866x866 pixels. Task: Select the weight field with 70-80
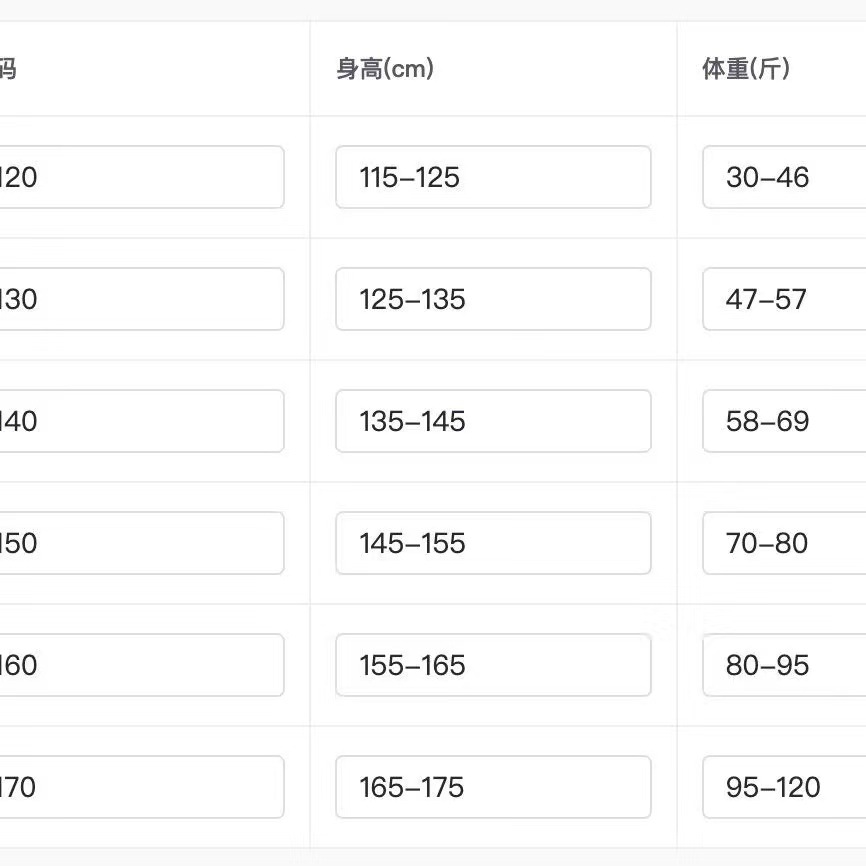click(784, 543)
